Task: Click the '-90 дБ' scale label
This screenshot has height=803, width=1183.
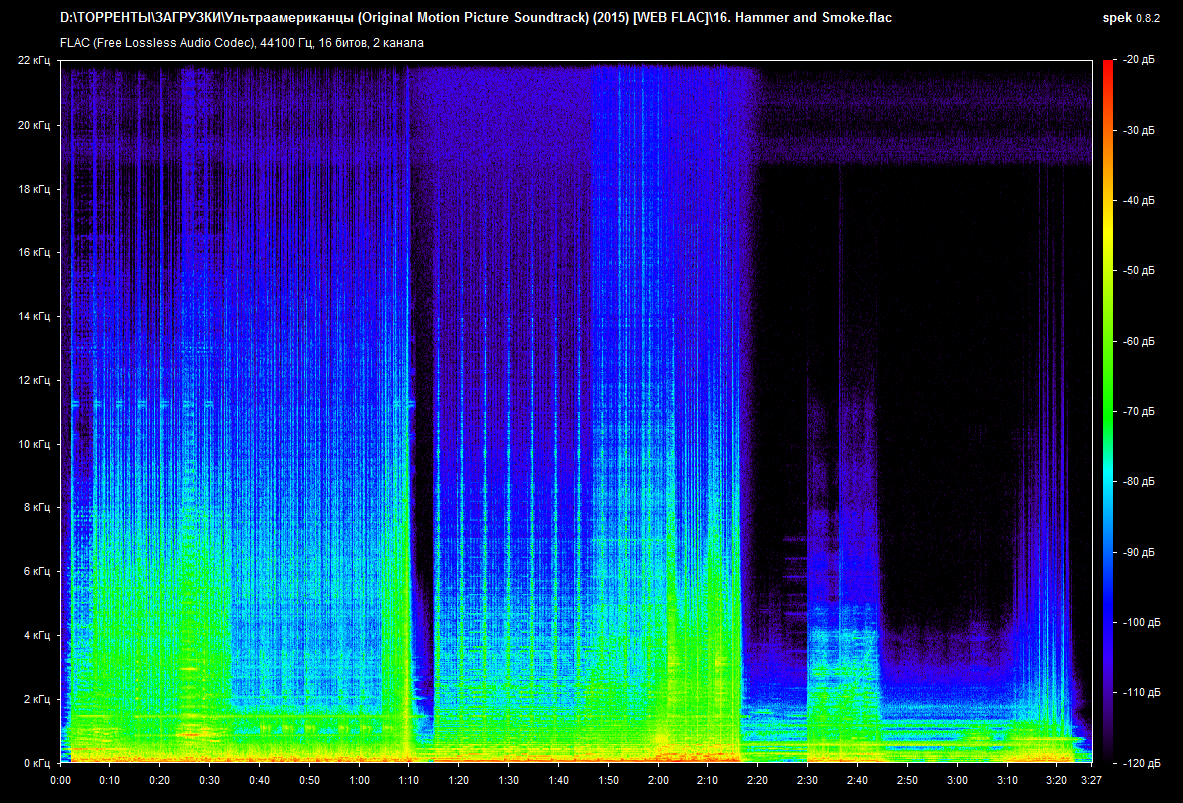Action: (1138, 552)
